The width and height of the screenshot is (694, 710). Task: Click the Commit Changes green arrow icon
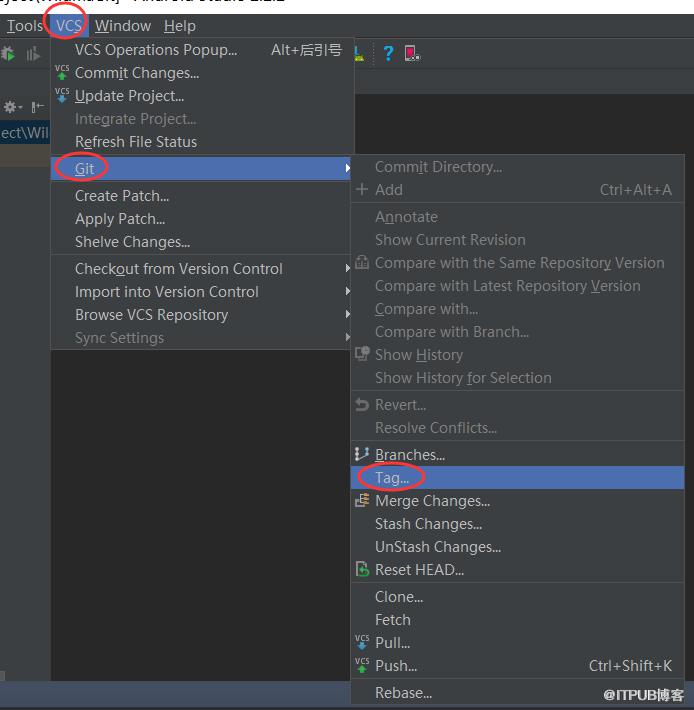coord(62,72)
